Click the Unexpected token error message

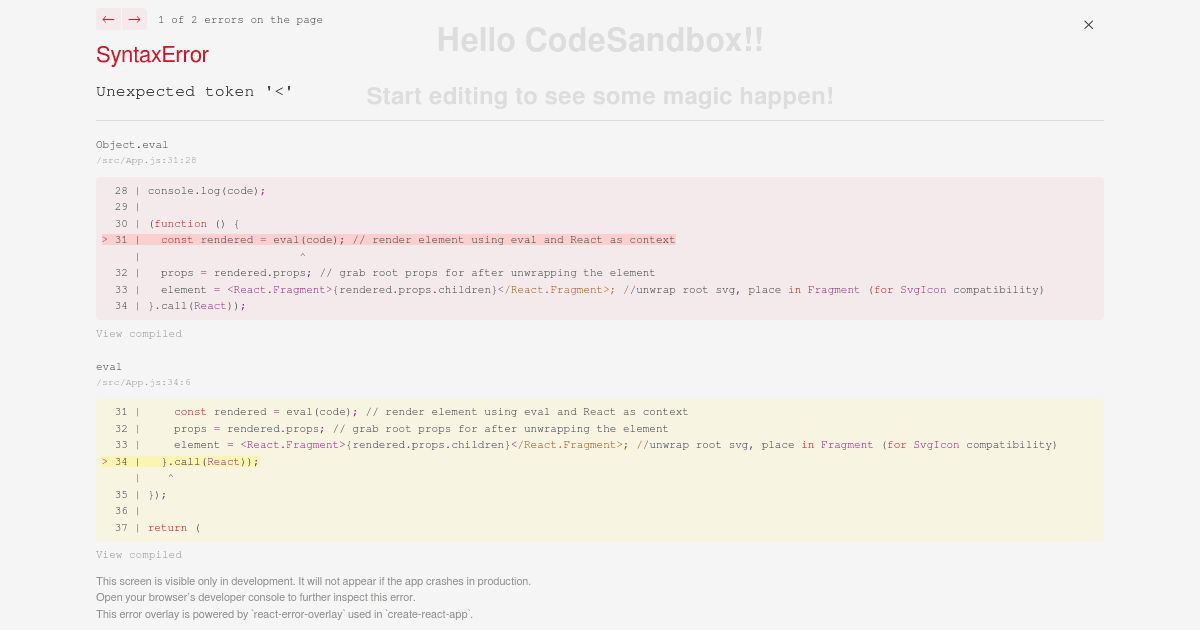pos(193,91)
